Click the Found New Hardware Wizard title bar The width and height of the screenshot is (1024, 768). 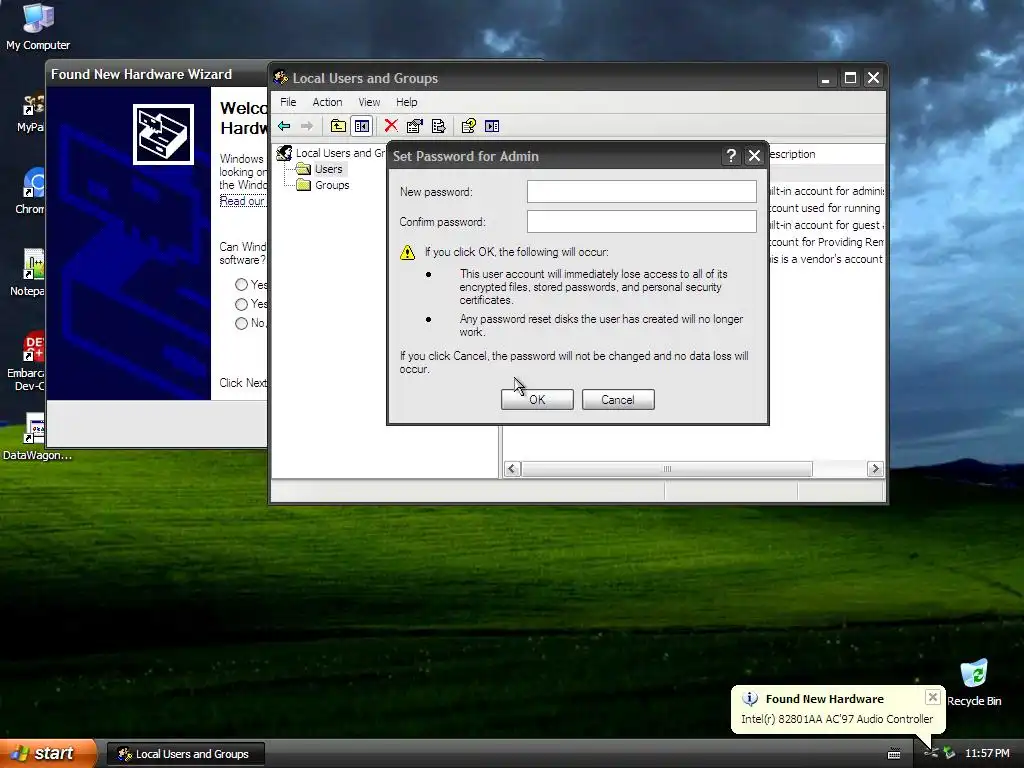click(157, 74)
